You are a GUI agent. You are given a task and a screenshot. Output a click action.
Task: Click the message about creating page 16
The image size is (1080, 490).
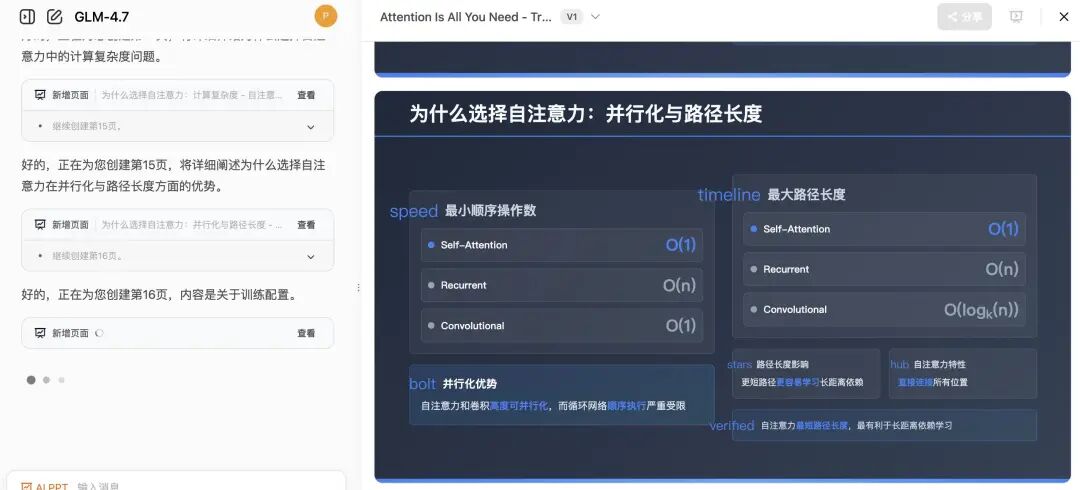pos(159,295)
